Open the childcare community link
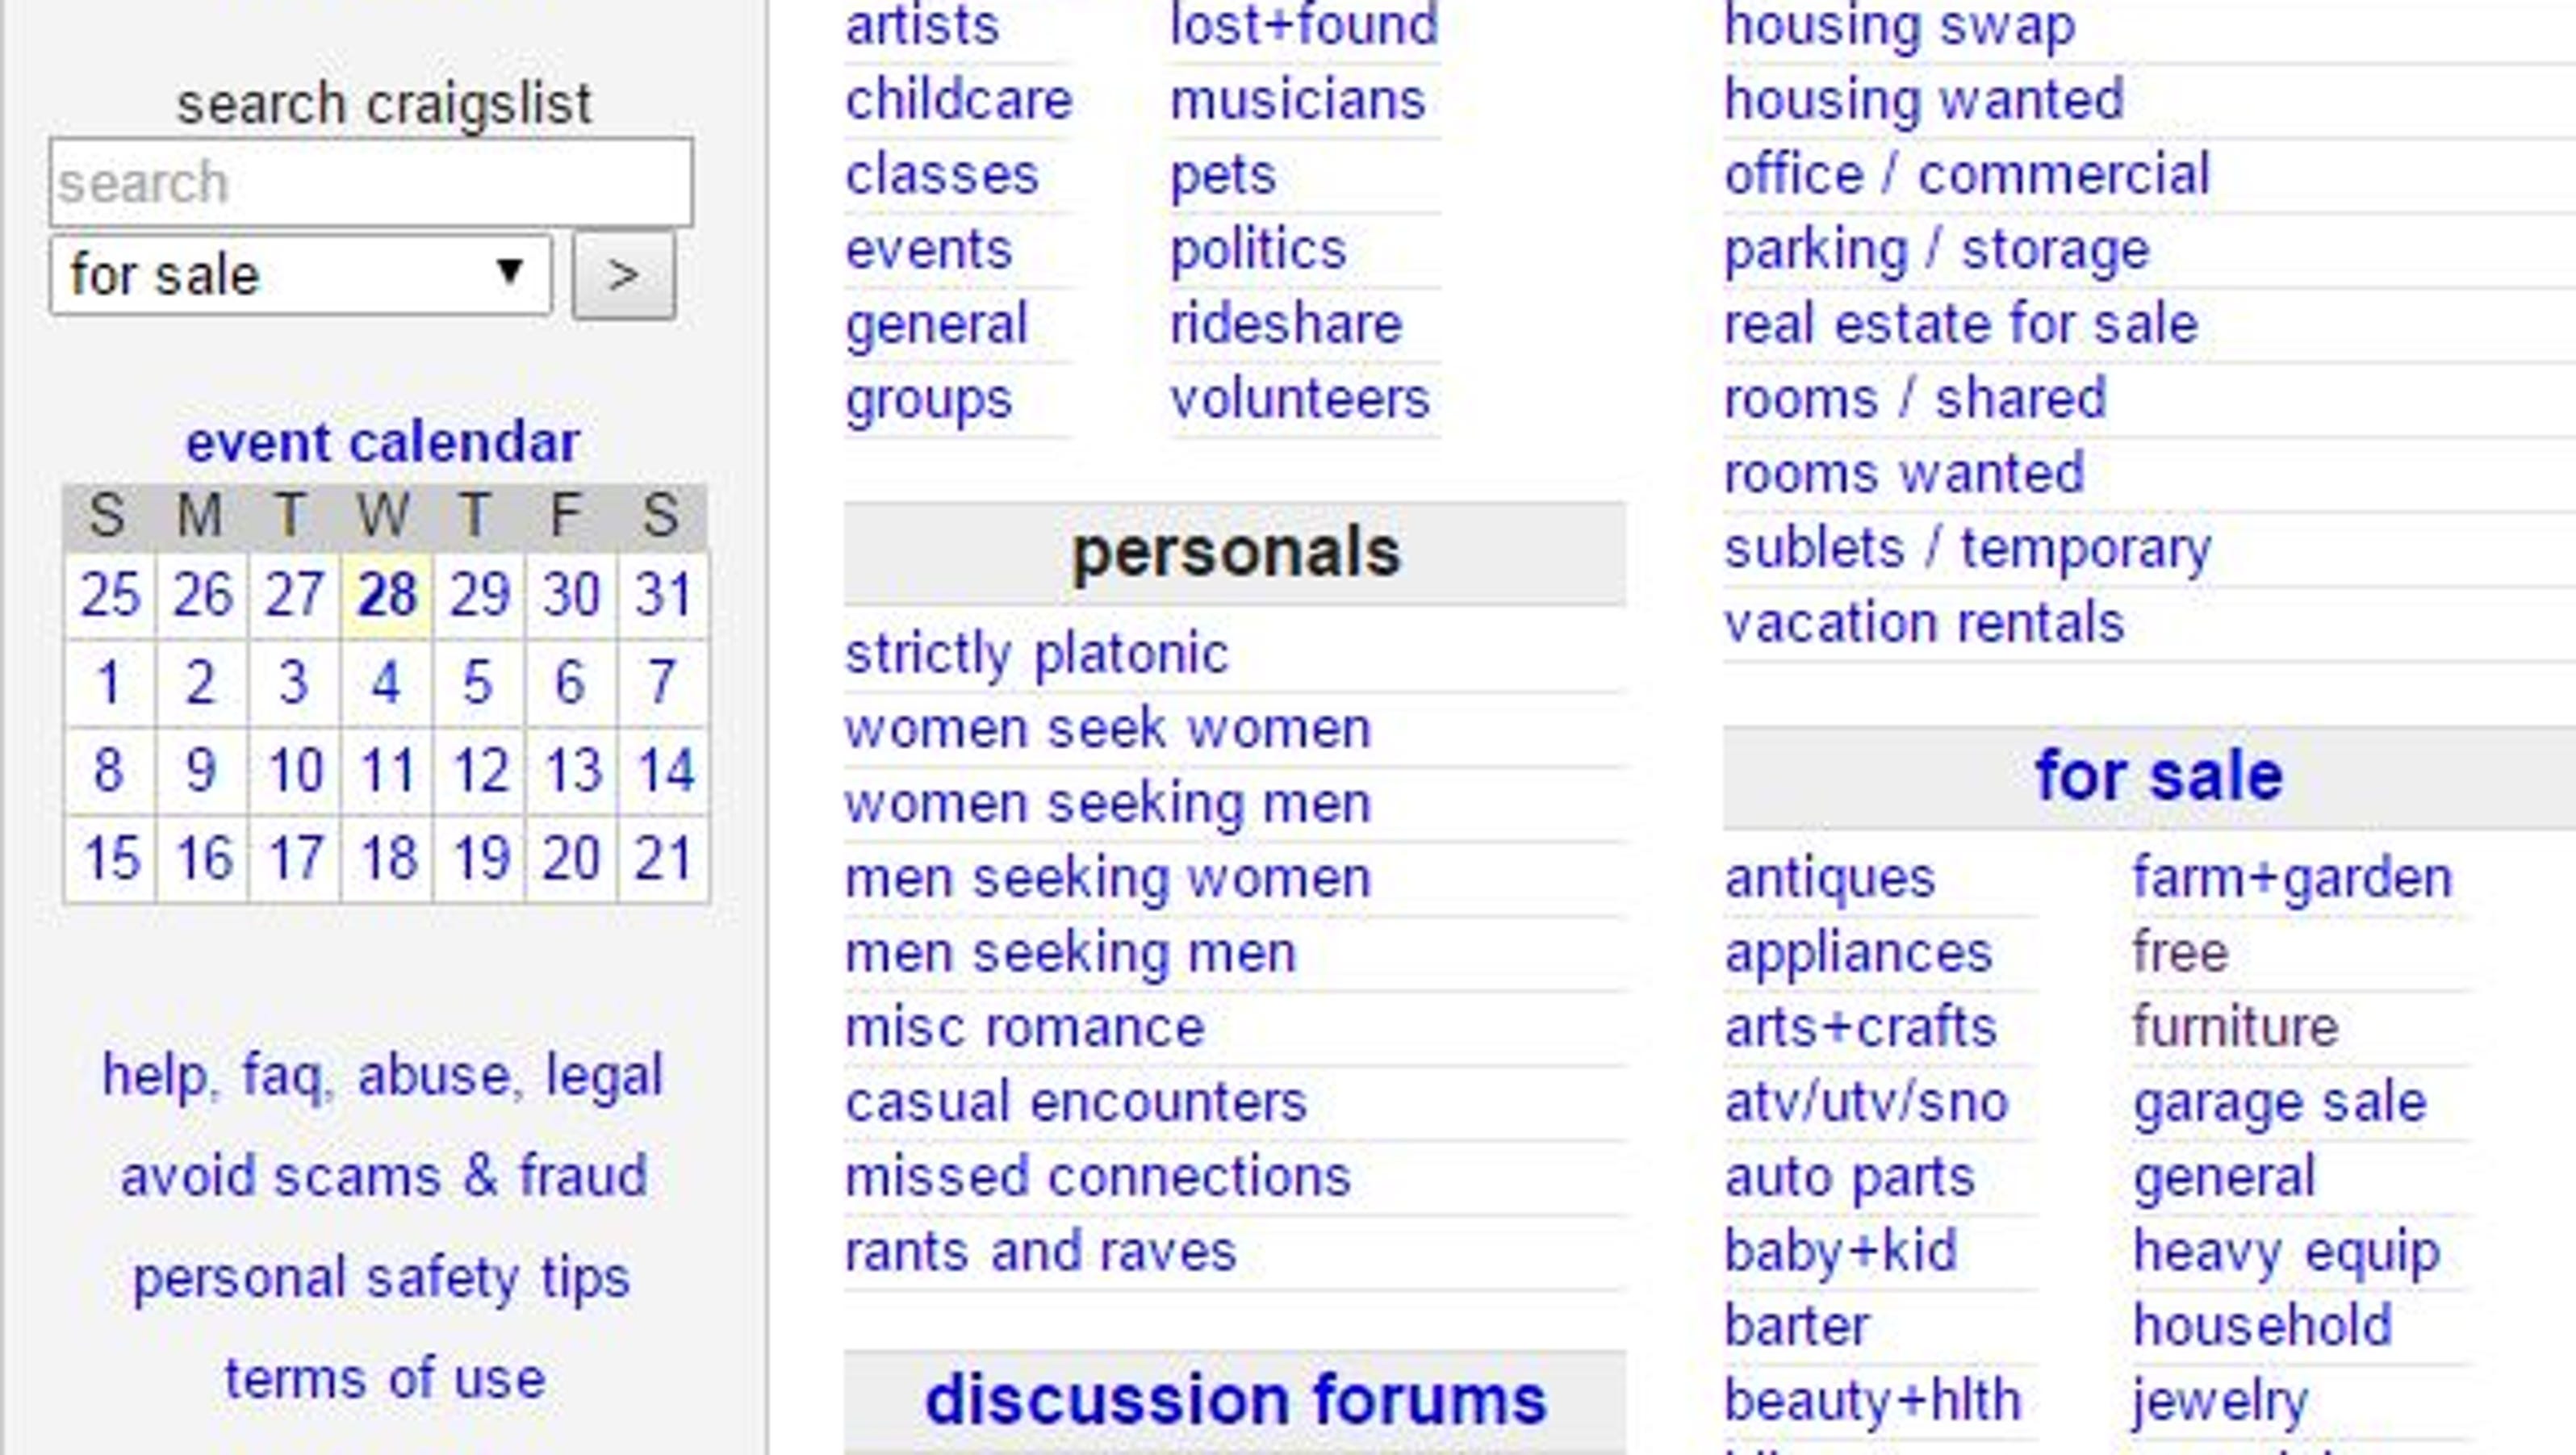 pos(959,100)
